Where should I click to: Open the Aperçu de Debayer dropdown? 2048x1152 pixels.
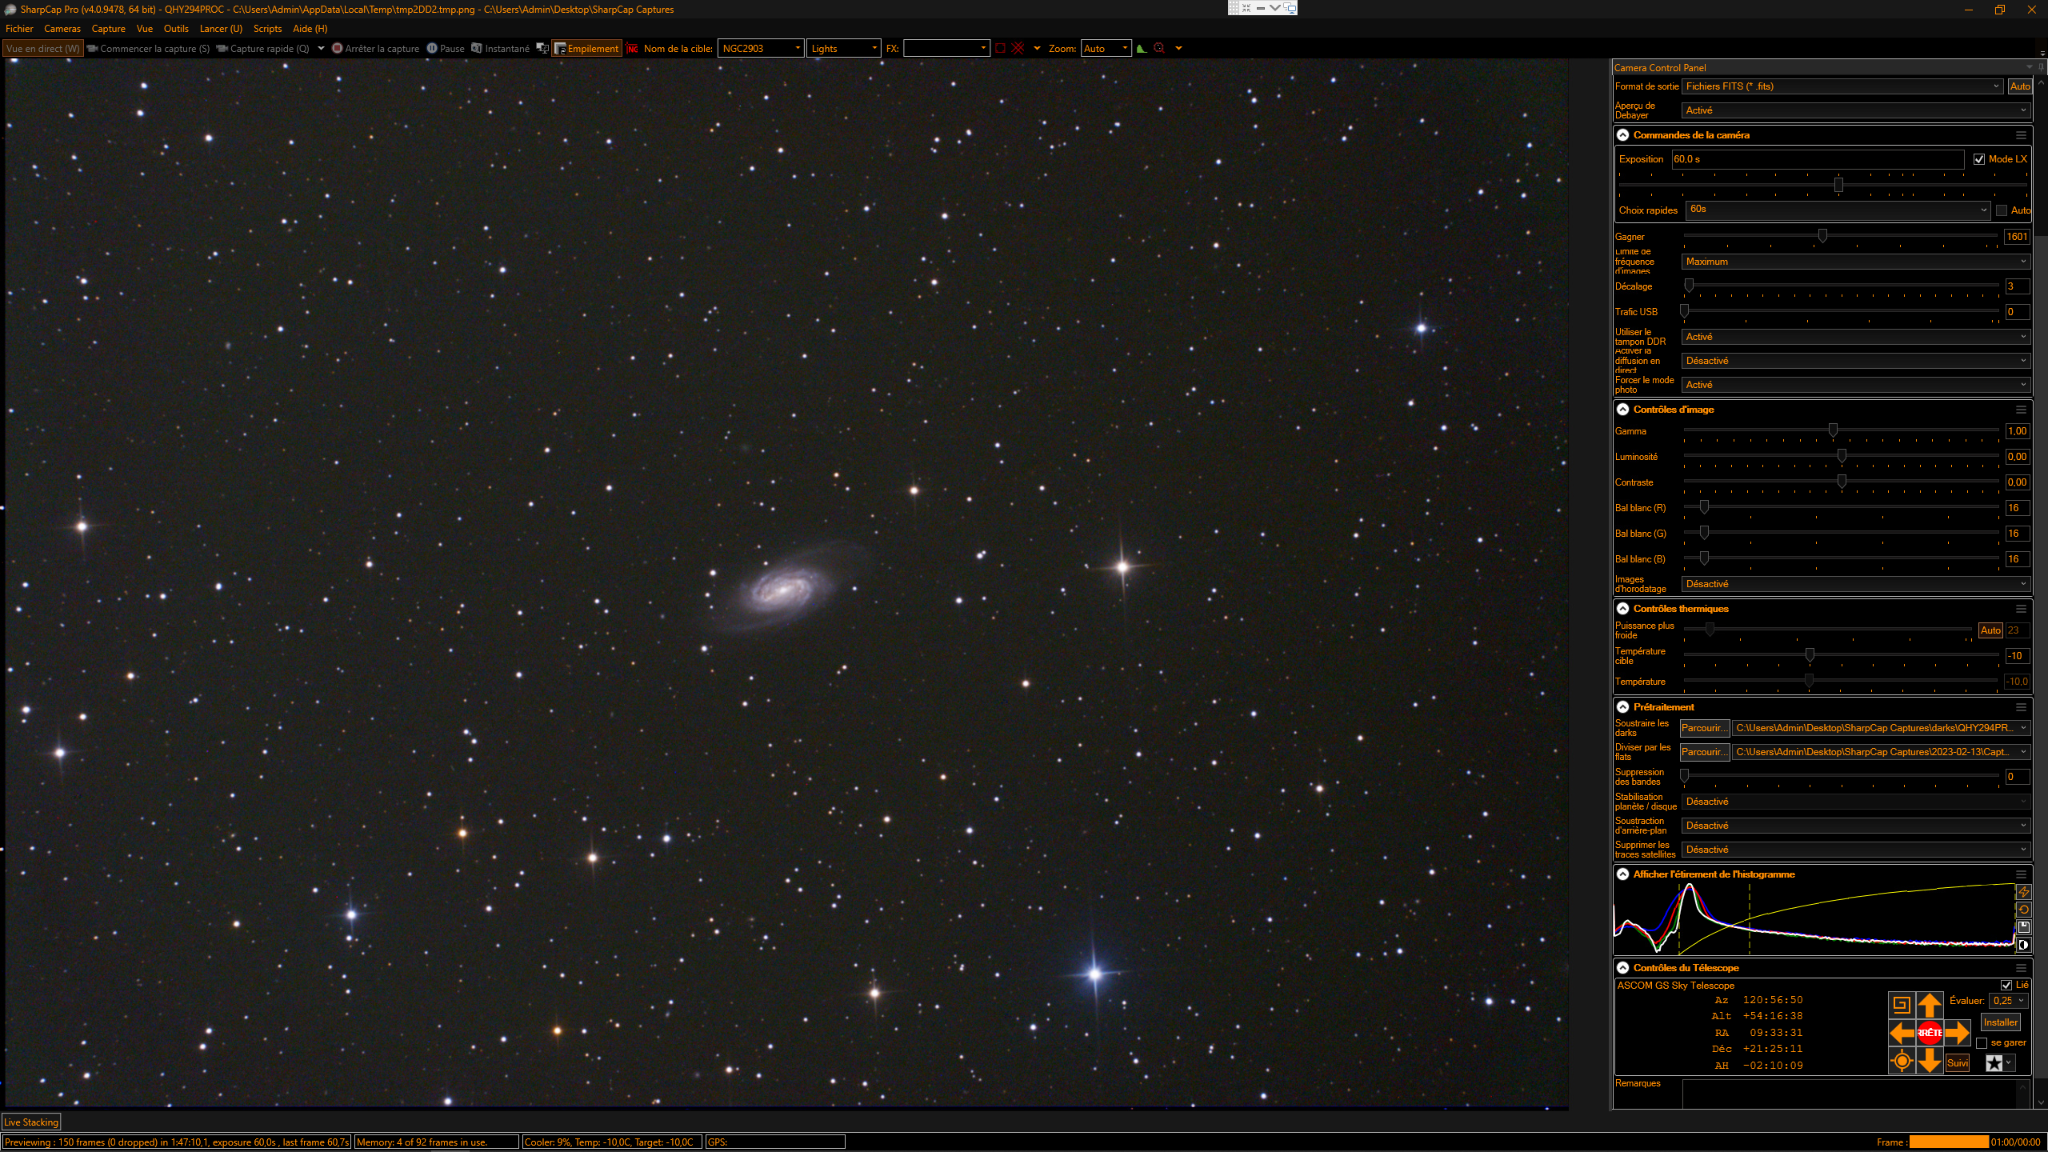[1855, 110]
